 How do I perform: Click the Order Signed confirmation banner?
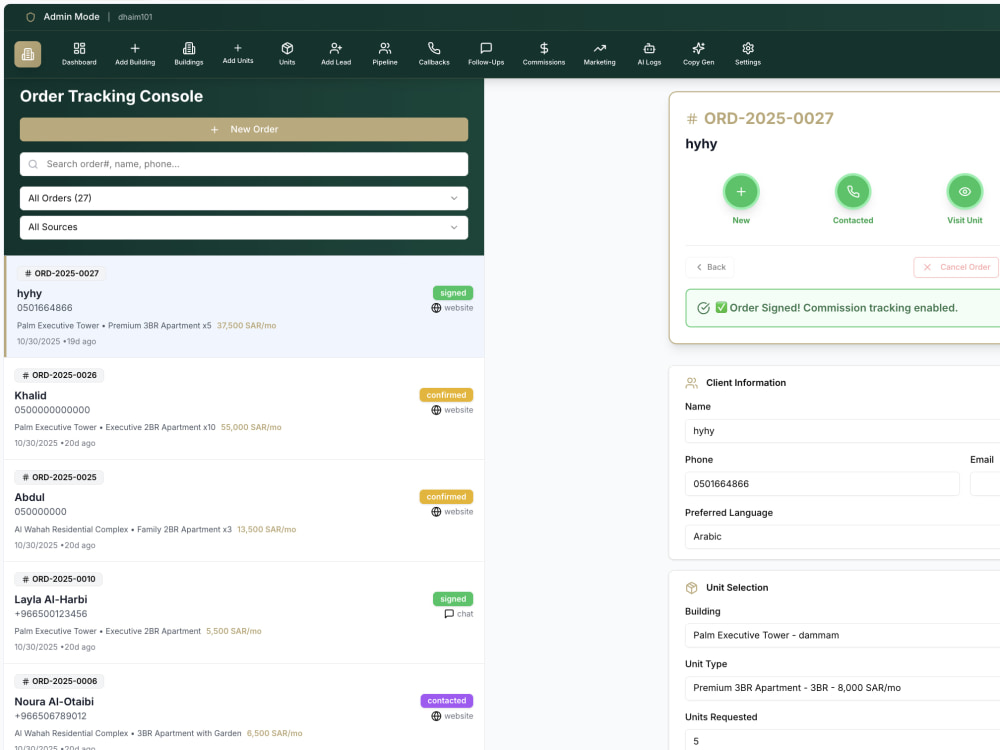coord(842,308)
